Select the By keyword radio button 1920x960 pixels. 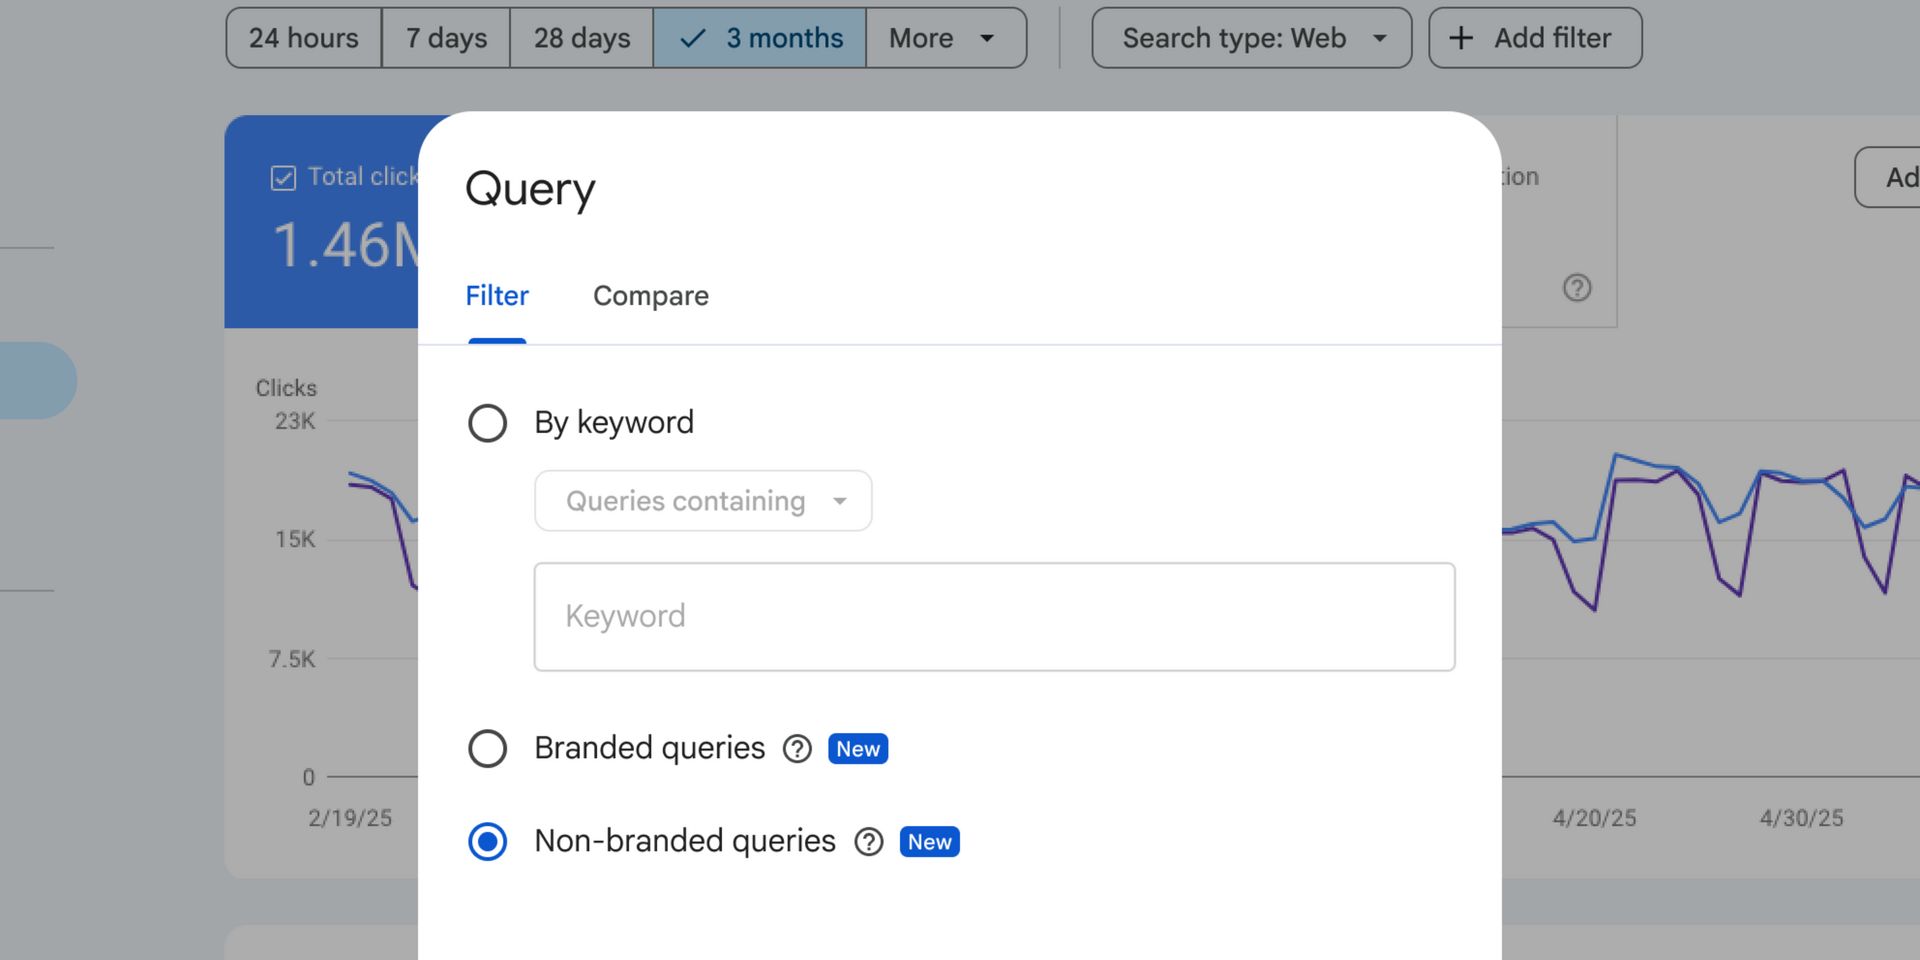coord(488,423)
